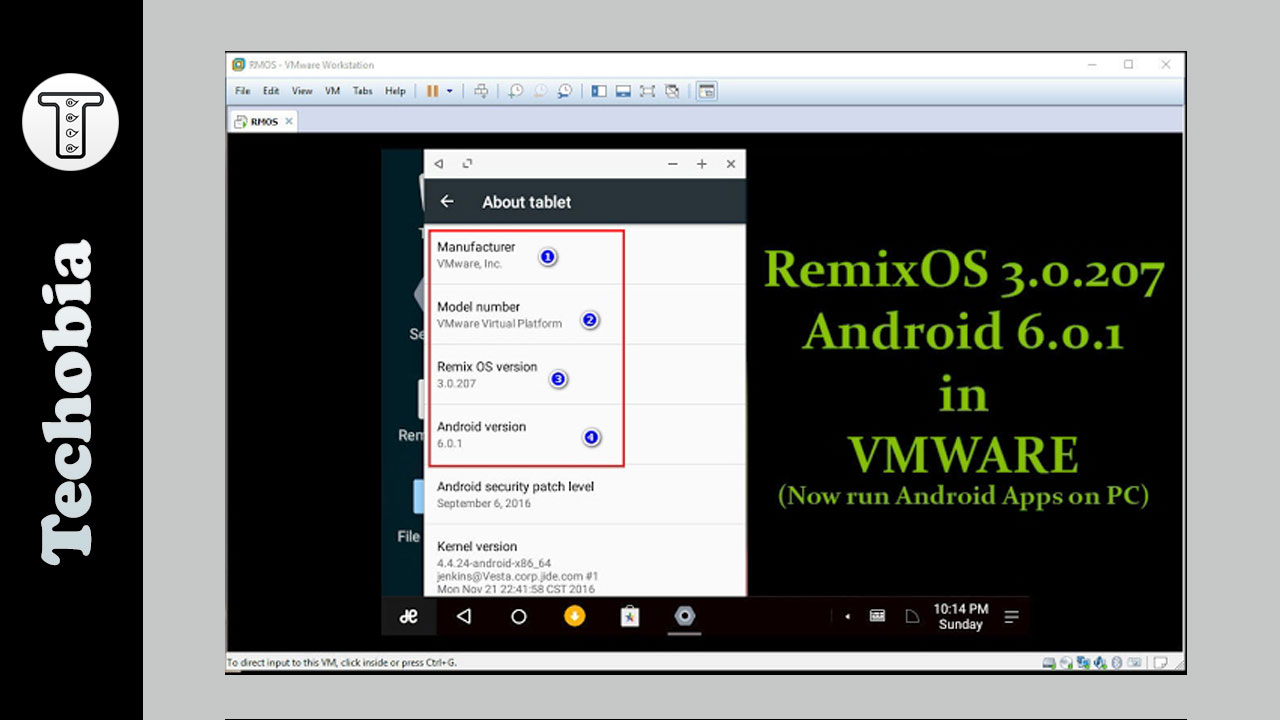Tap the Android version entry

point(585,435)
